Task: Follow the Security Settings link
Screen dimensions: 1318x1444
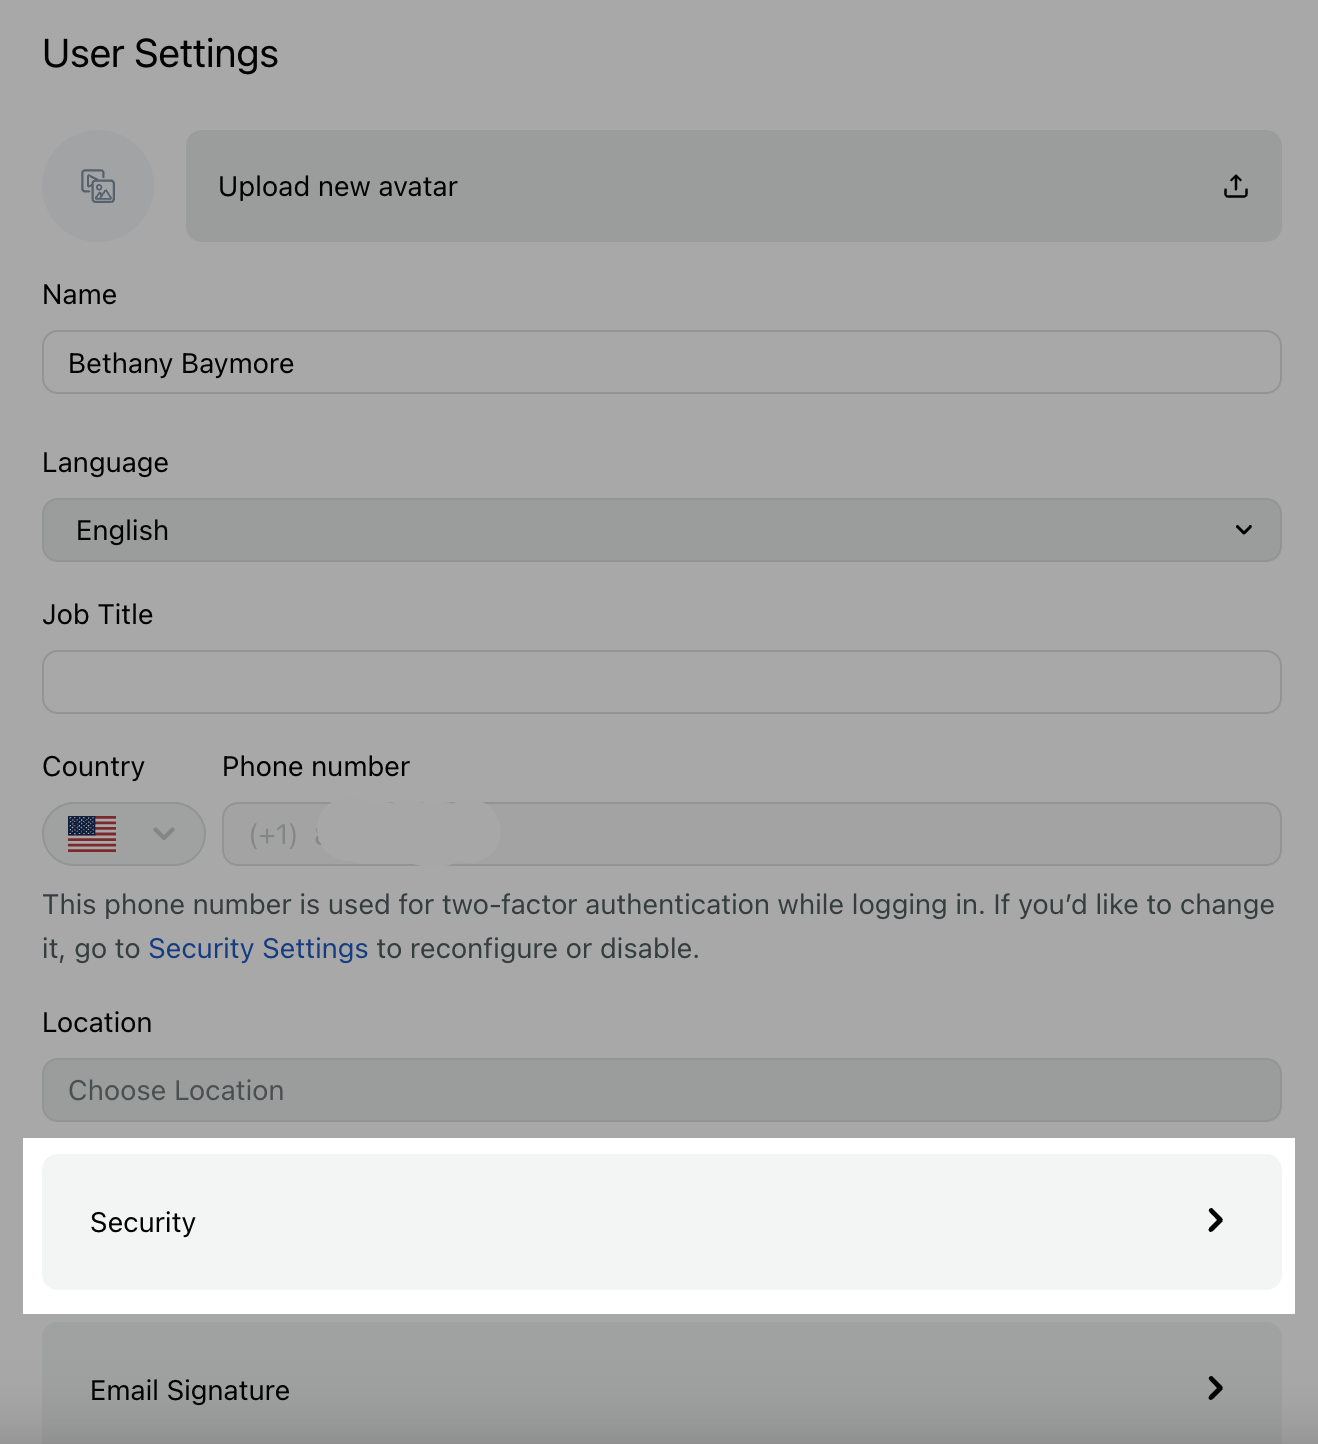Action: coord(258,948)
